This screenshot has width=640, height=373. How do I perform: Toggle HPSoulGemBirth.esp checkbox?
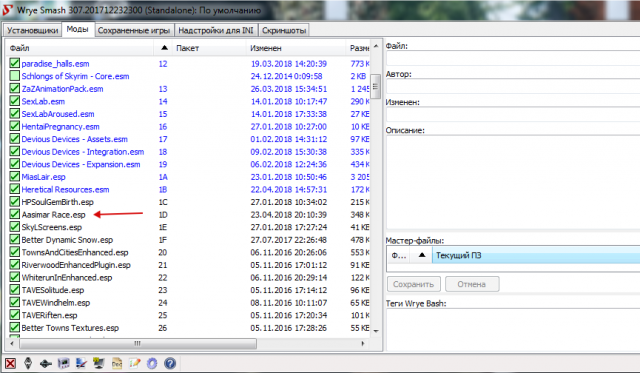click(x=15, y=202)
